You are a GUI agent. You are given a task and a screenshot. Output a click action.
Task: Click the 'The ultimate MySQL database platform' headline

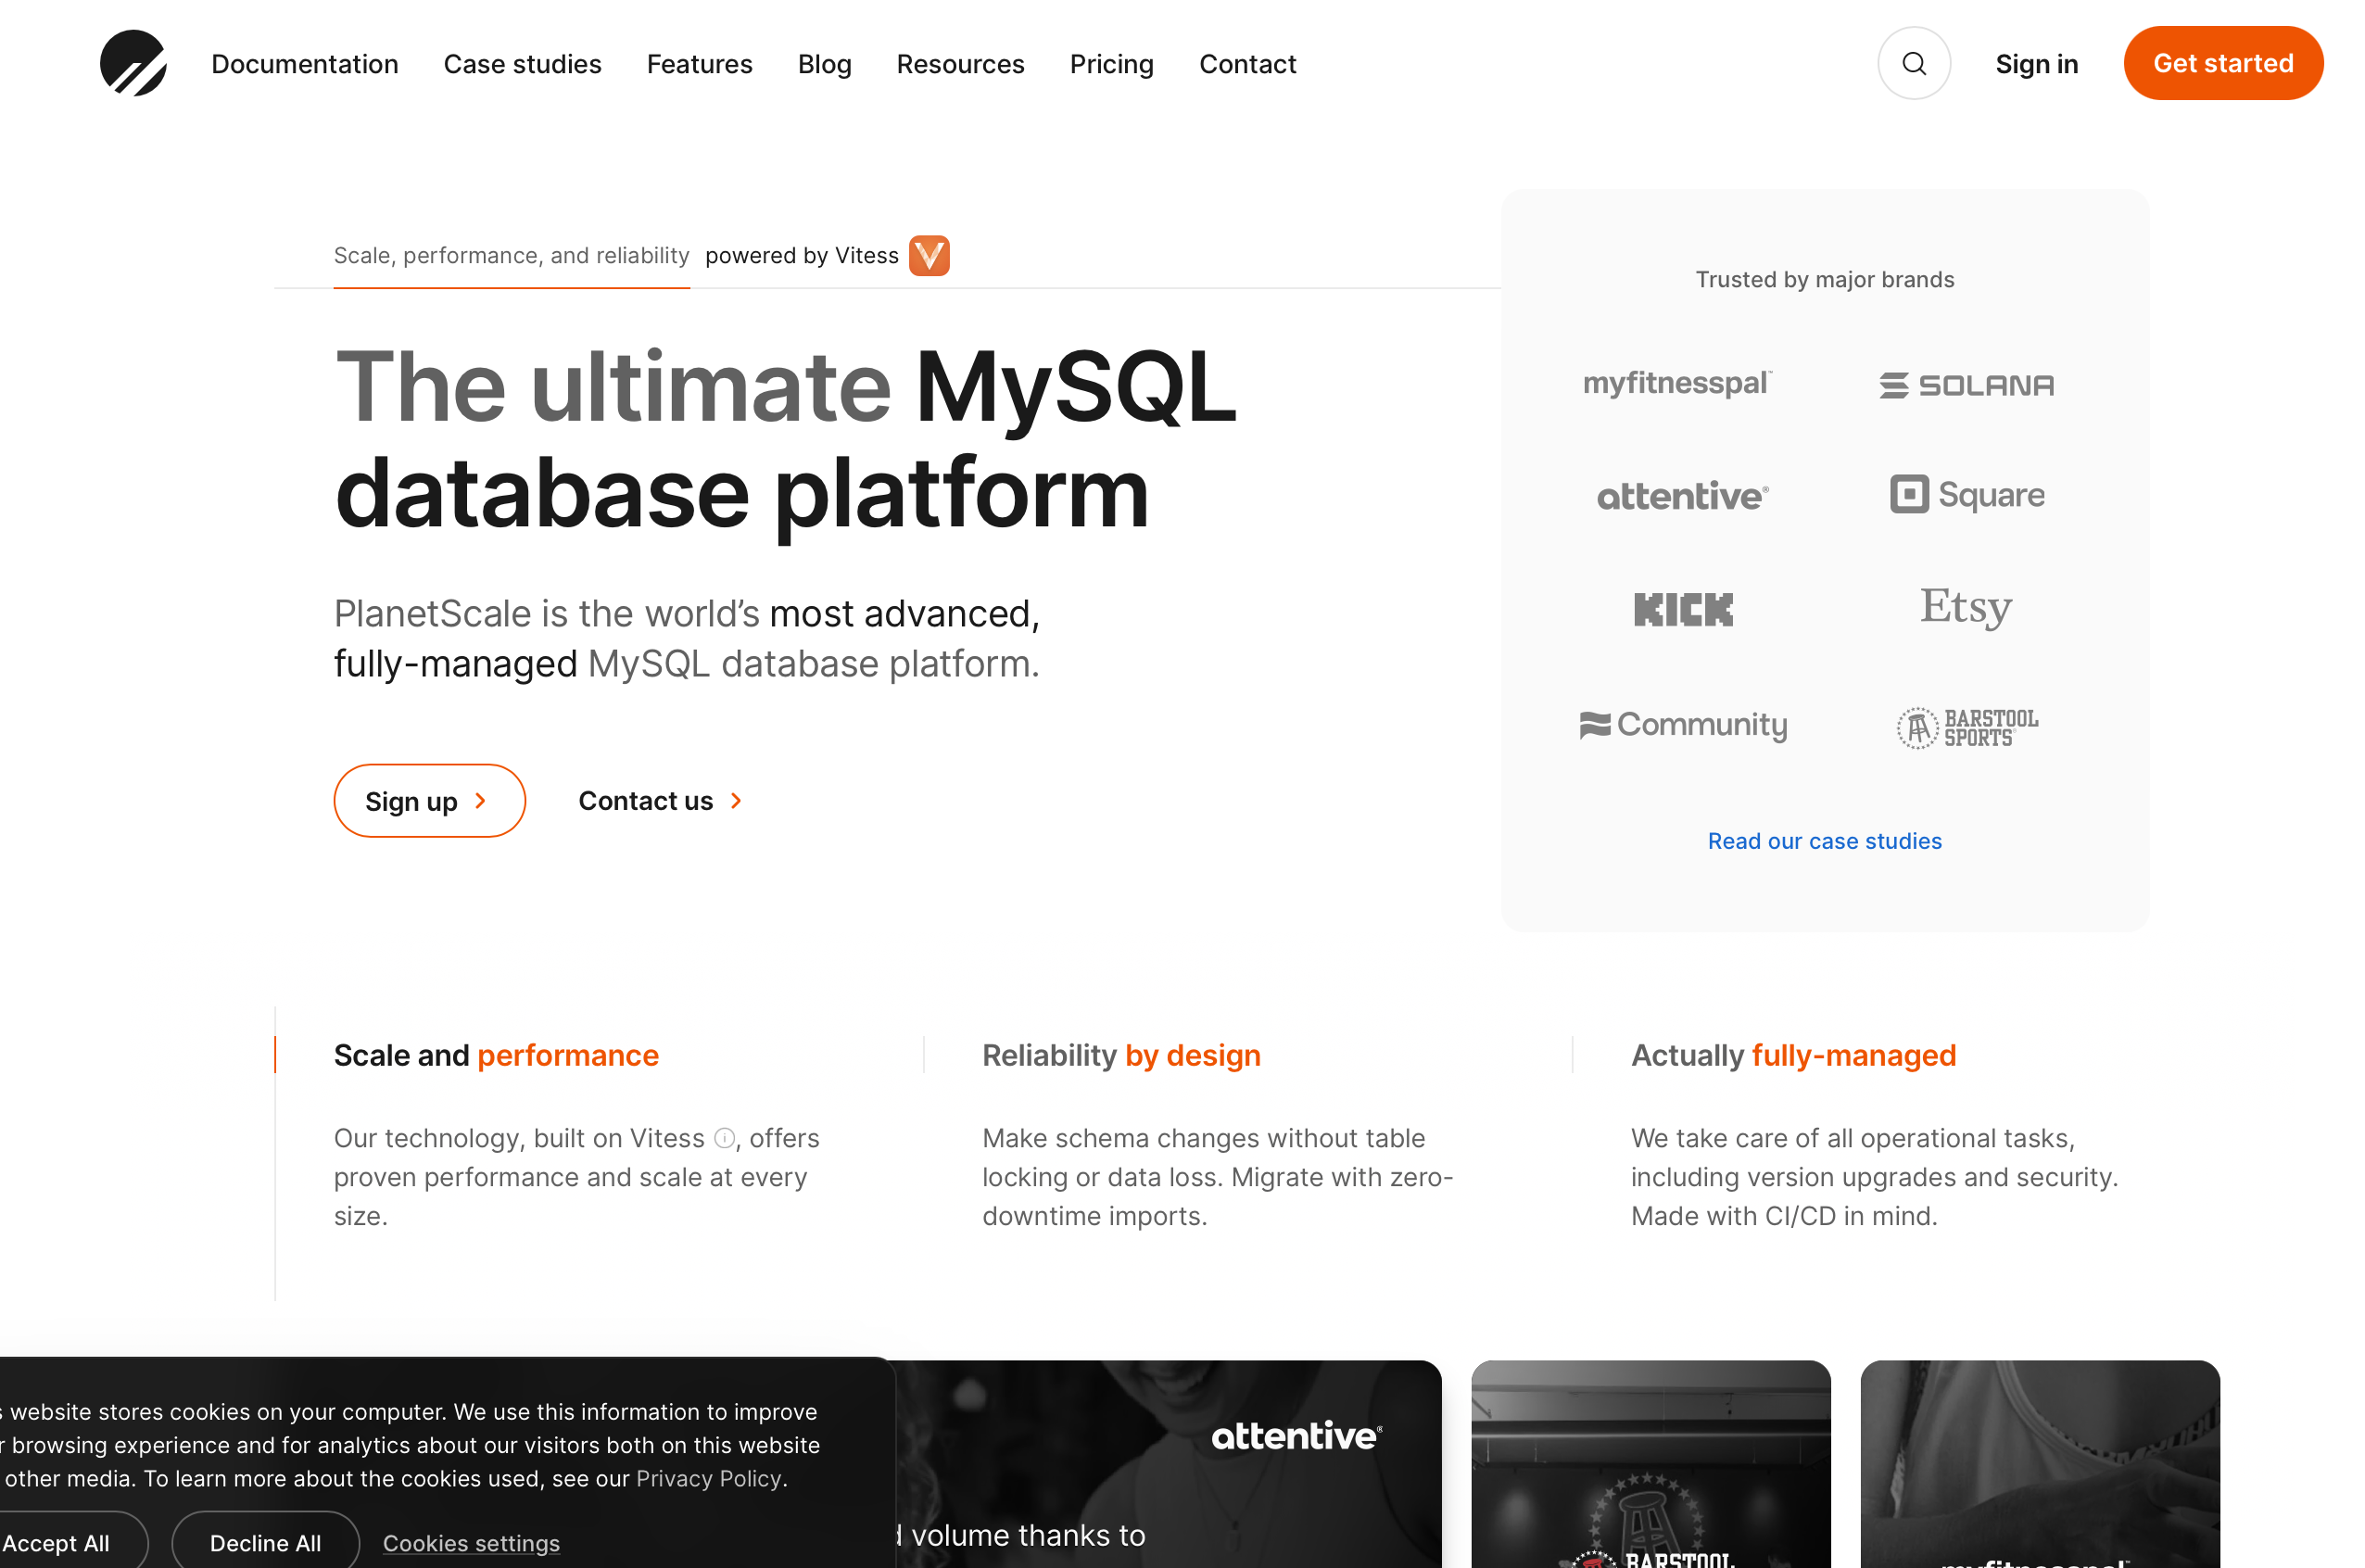tap(786, 440)
